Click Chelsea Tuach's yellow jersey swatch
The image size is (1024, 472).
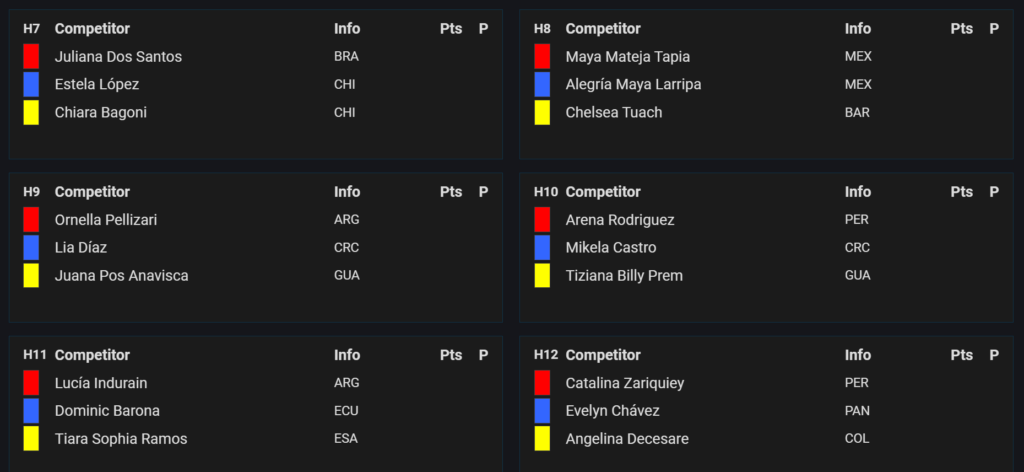pyautogui.click(x=542, y=112)
